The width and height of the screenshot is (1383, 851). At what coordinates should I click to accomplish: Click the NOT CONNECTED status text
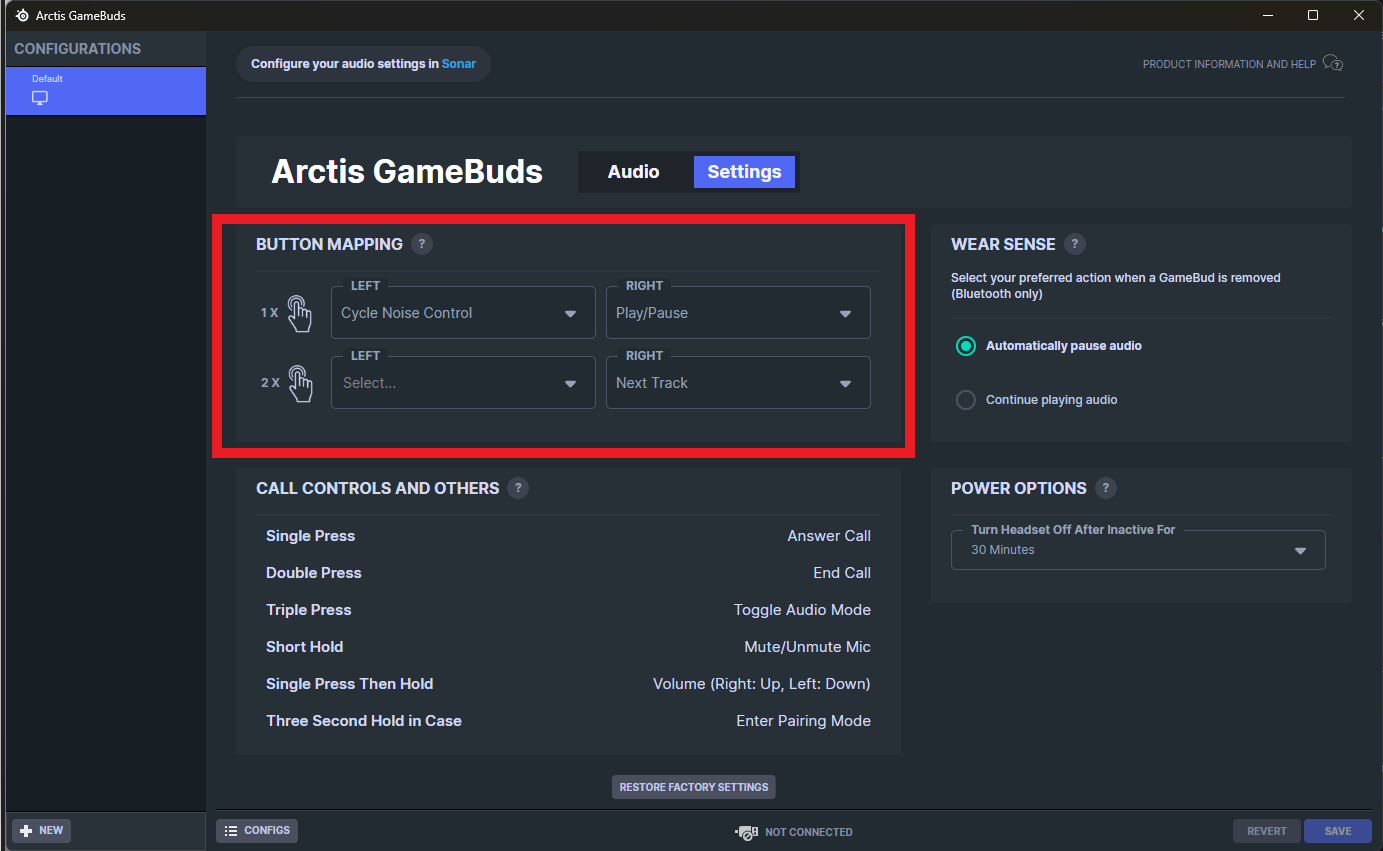809,832
